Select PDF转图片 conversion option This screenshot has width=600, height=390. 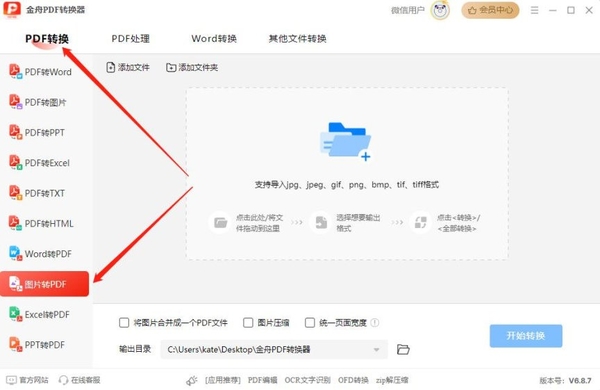pyautogui.click(x=38, y=102)
